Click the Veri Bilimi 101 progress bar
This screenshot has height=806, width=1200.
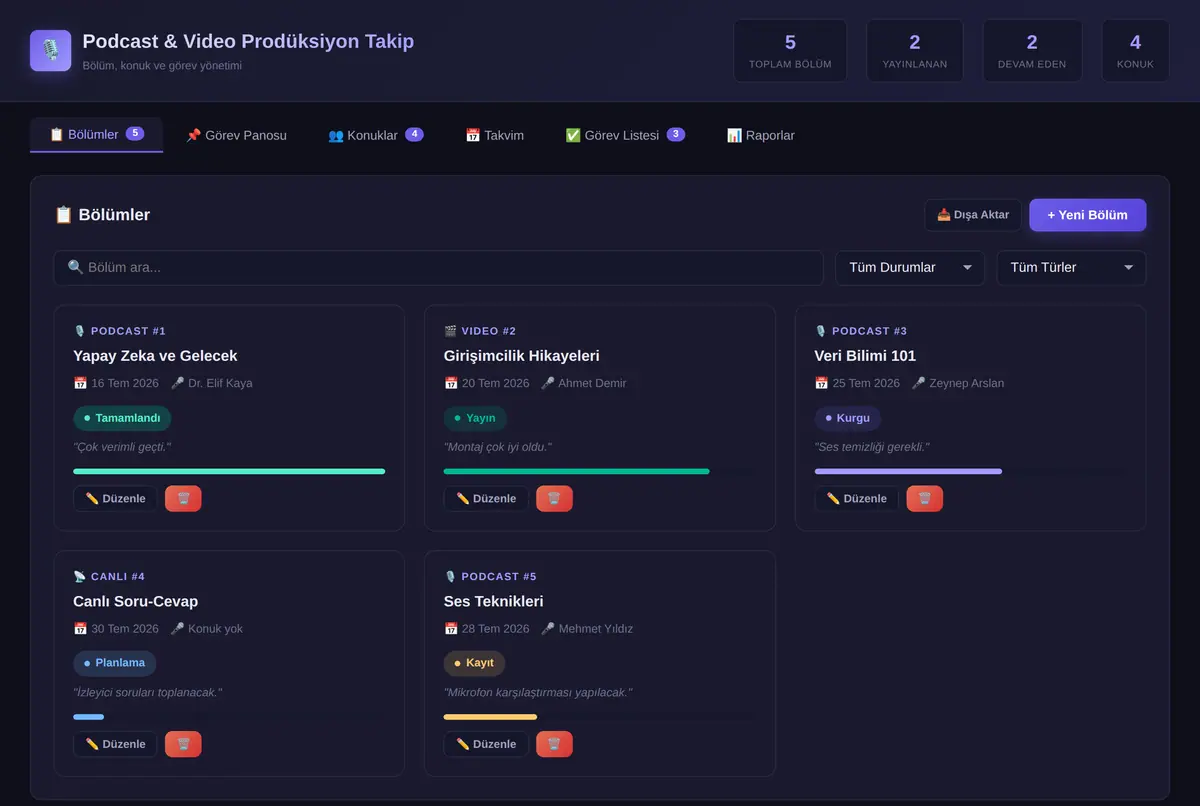(970, 471)
